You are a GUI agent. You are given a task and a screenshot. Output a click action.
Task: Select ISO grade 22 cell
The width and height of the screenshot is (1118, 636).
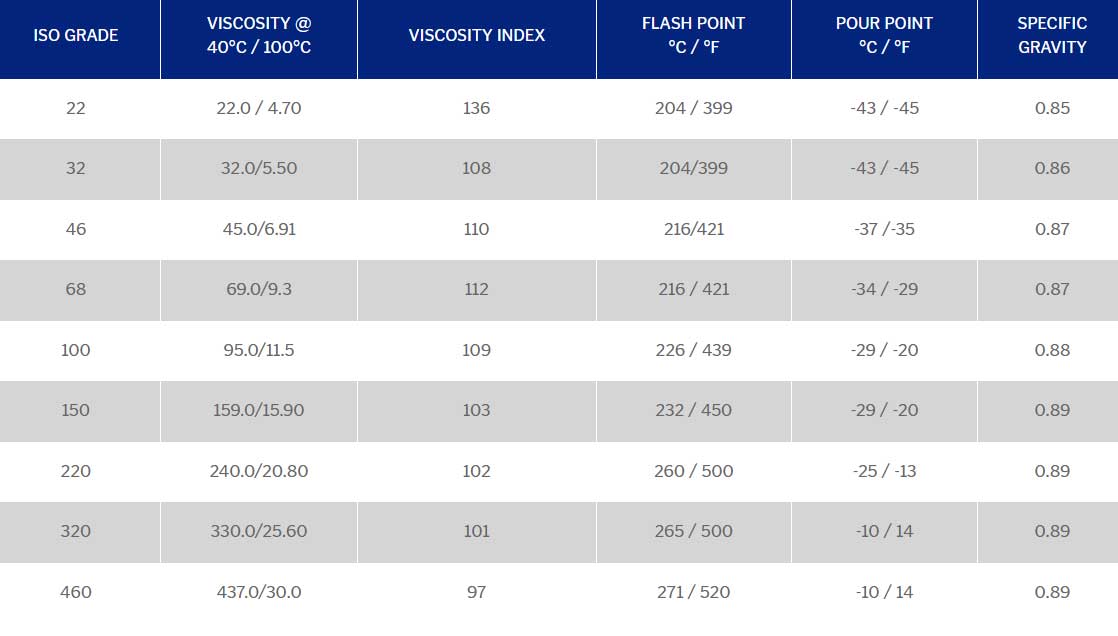coord(76,108)
